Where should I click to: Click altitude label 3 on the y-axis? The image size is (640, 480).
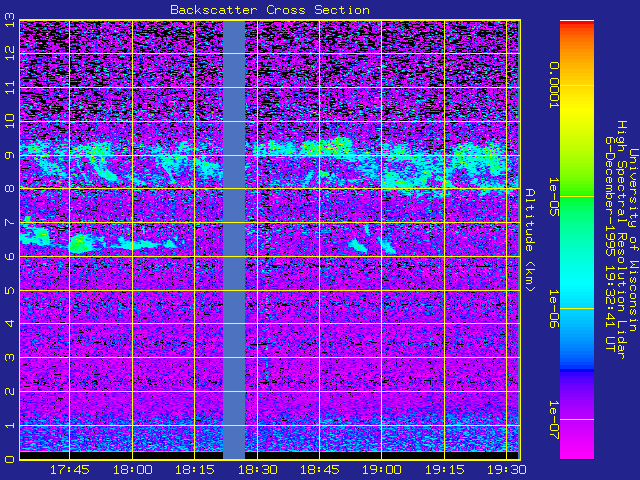point(9,358)
